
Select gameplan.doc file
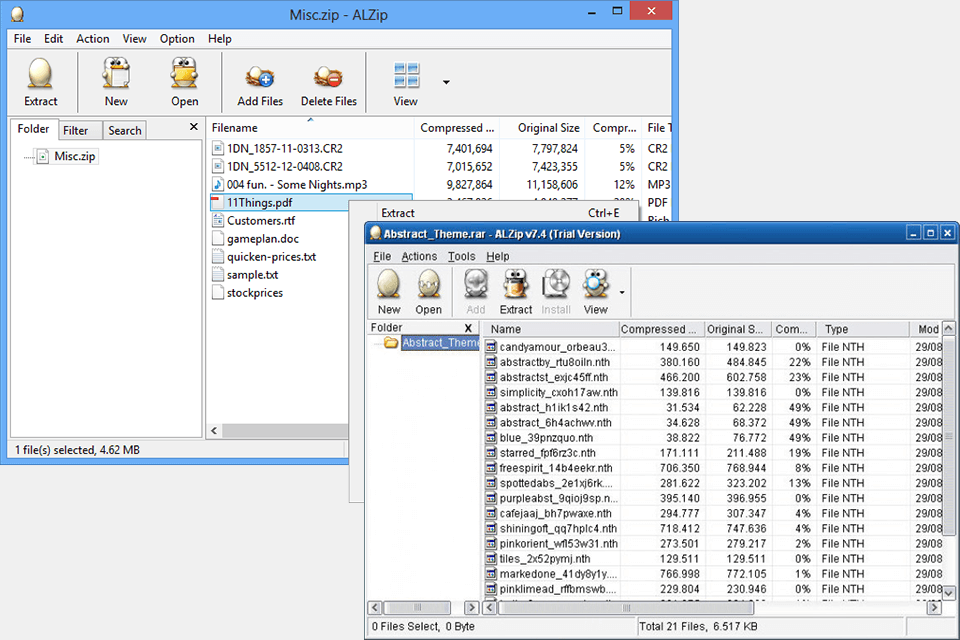coord(263,239)
